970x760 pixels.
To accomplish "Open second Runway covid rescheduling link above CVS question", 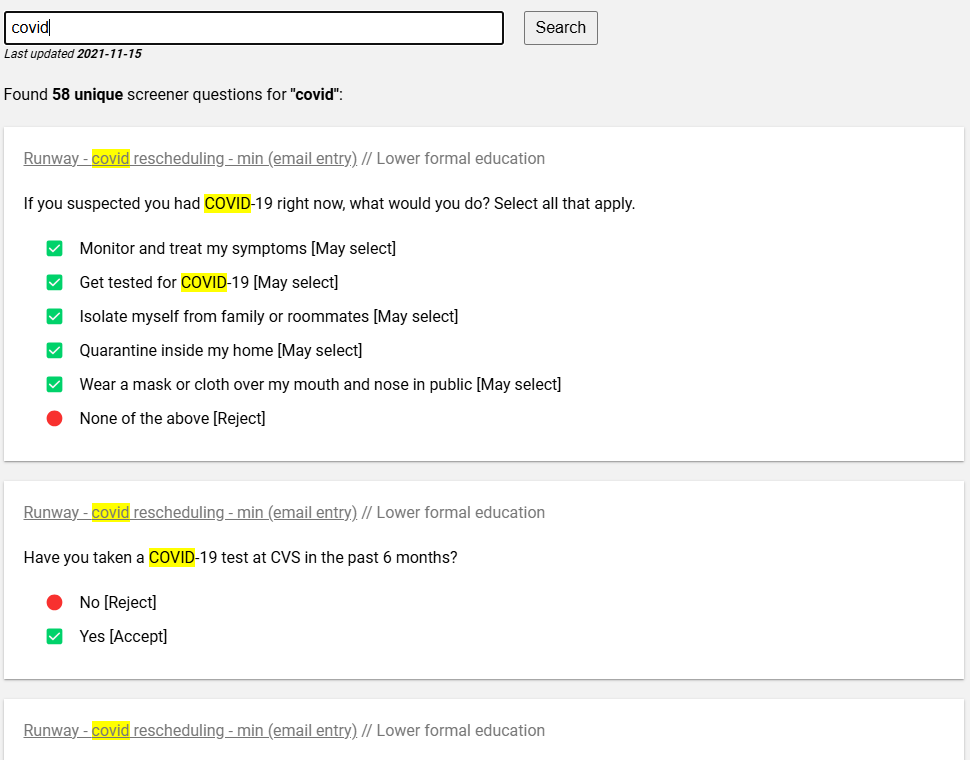I will pos(190,513).
